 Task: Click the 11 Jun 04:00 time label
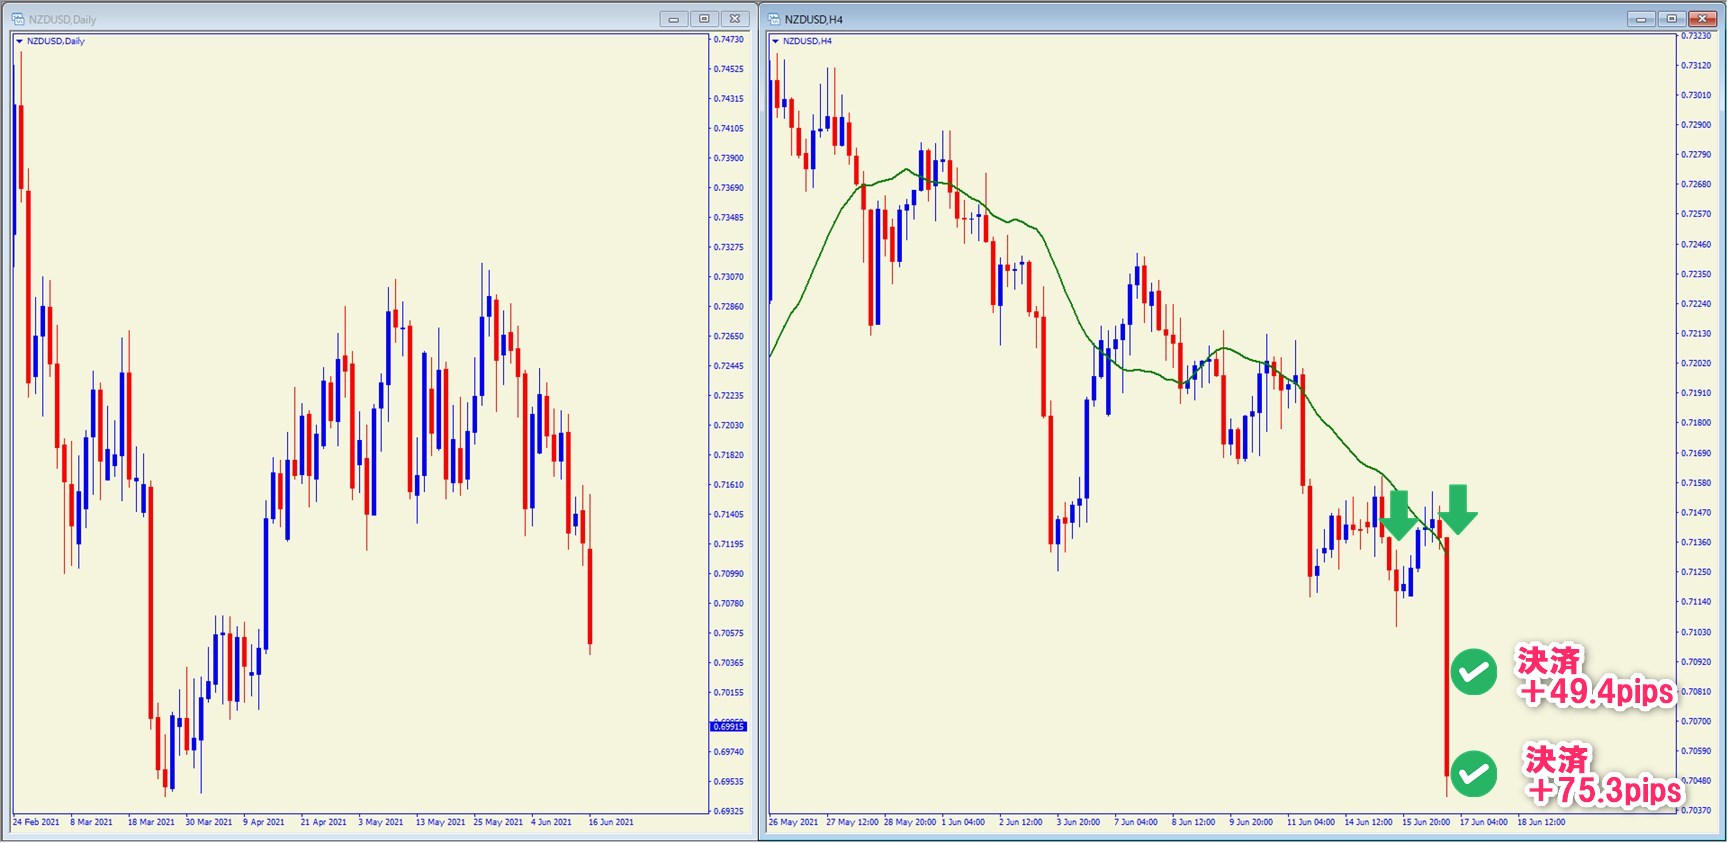(1311, 822)
